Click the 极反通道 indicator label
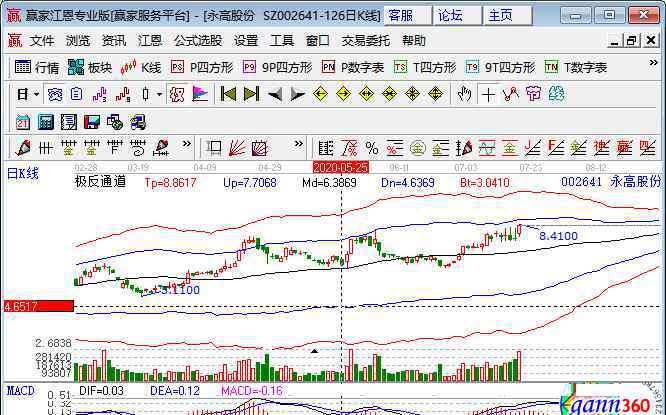Image resolution: width=666 pixels, height=415 pixels. tap(101, 182)
